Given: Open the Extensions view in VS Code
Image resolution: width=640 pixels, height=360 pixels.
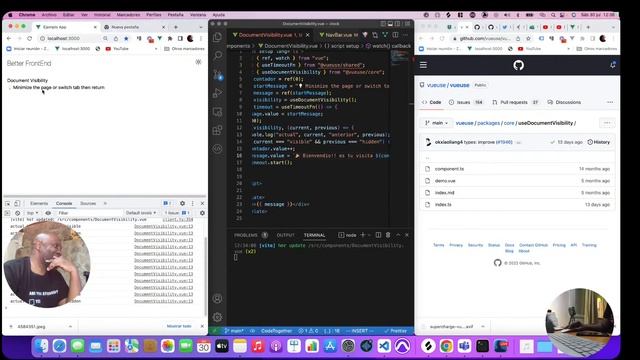Looking at the screenshot, I should pos(218,130).
